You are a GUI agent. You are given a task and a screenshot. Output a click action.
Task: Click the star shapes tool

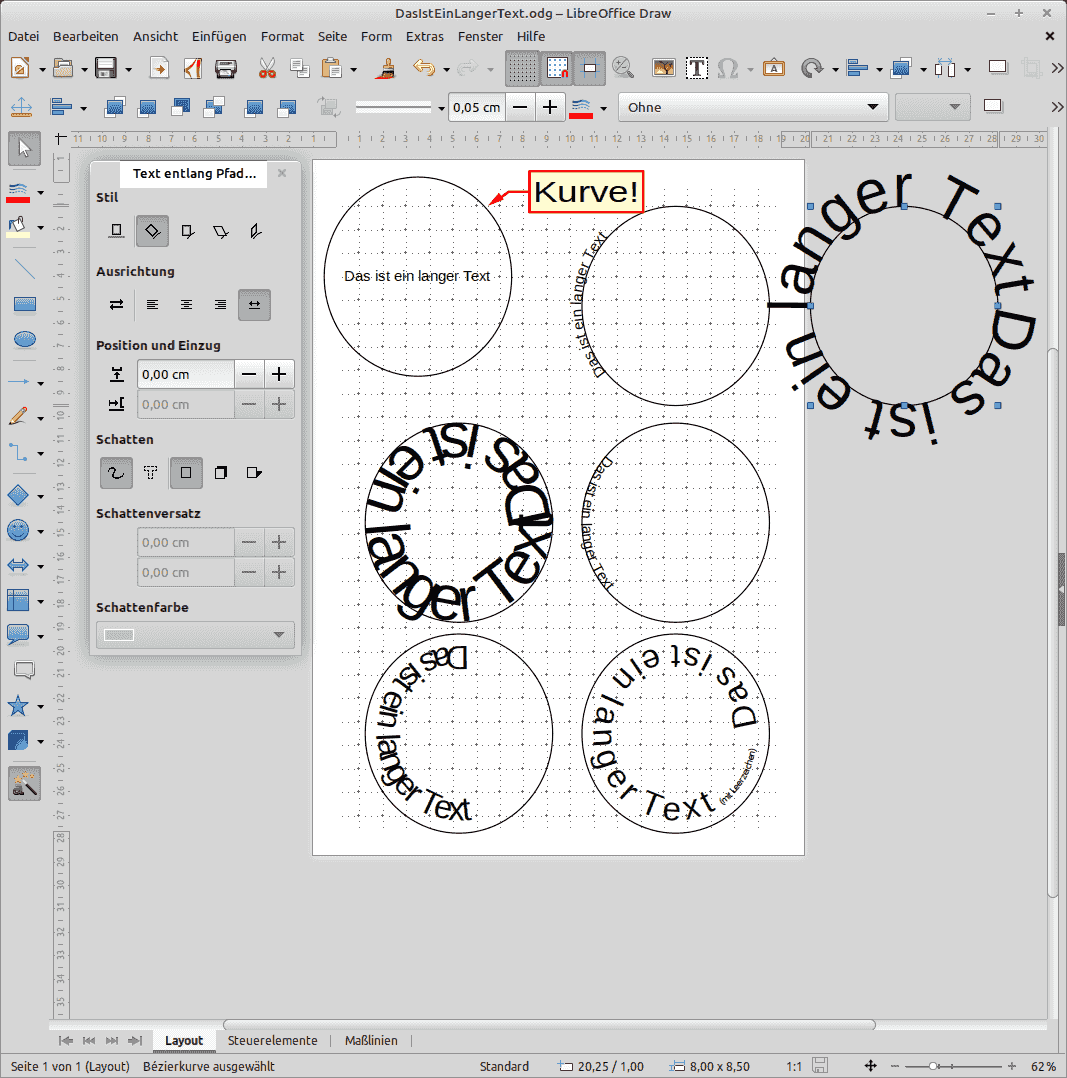coord(18,706)
